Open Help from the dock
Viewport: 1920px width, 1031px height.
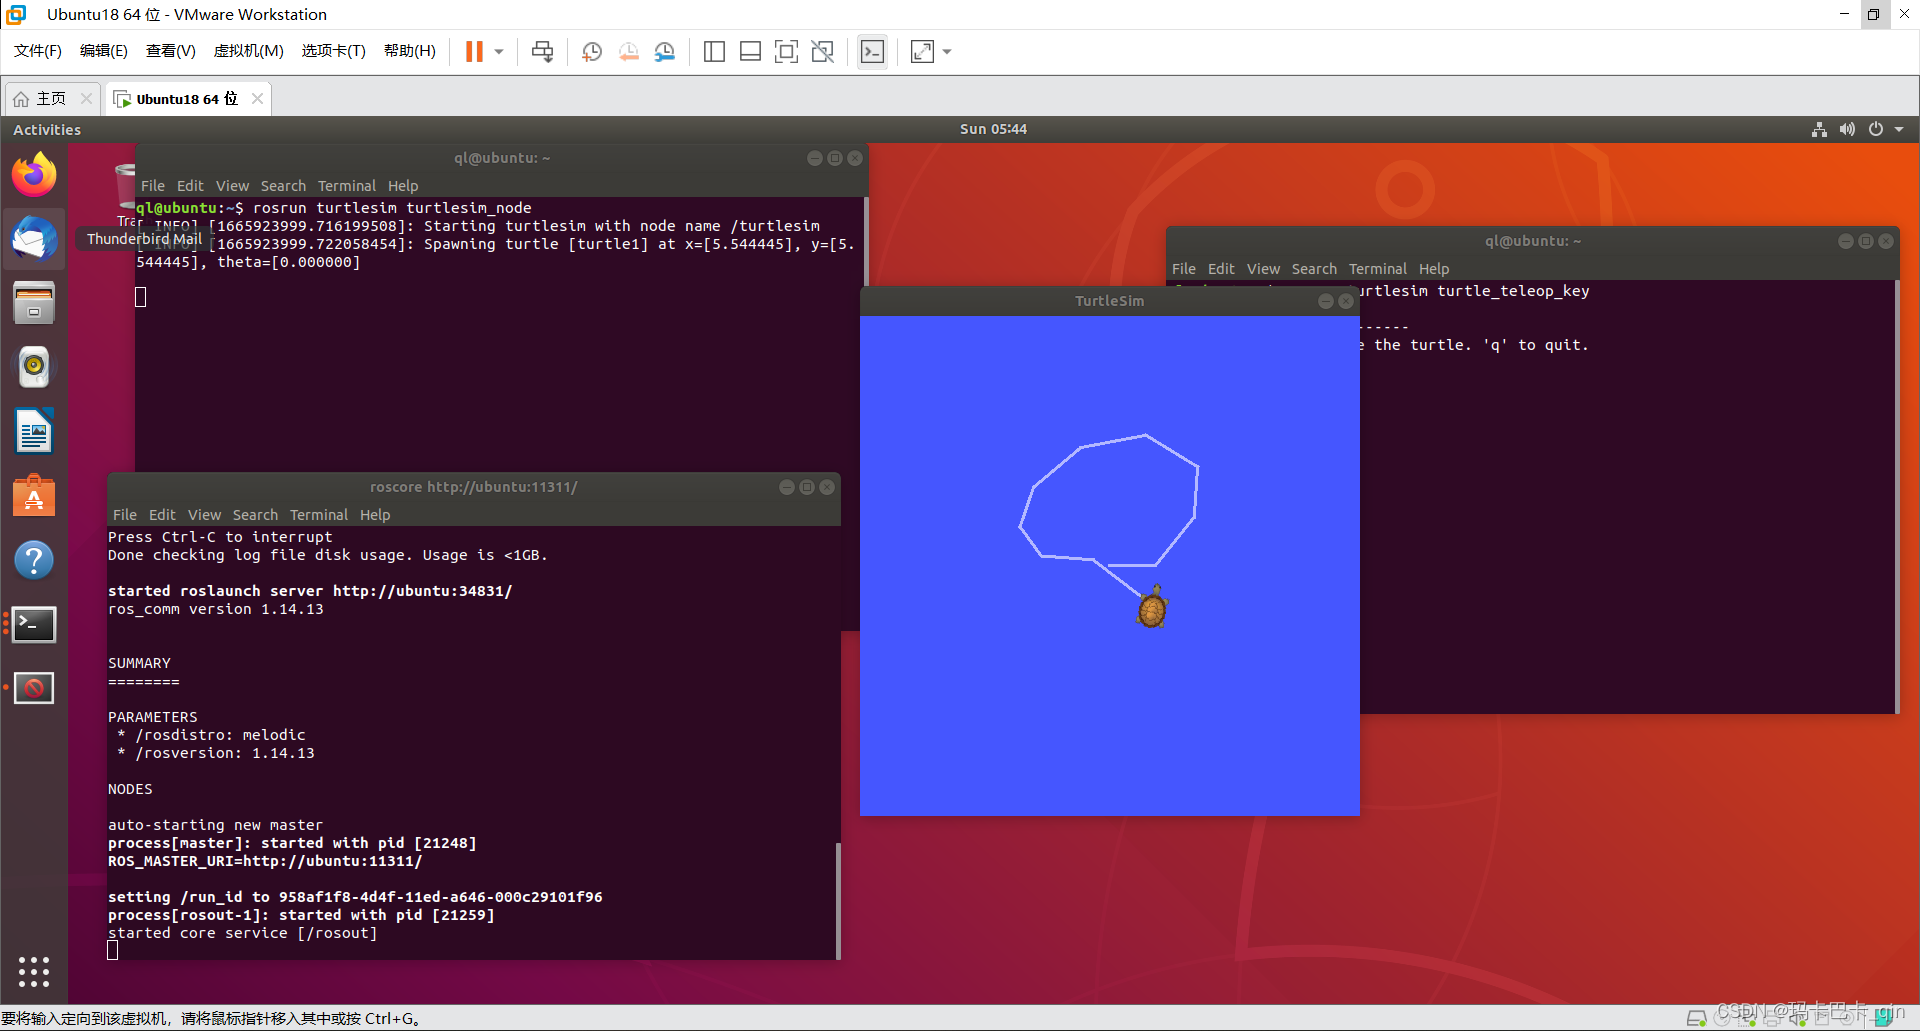pyautogui.click(x=34, y=560)
